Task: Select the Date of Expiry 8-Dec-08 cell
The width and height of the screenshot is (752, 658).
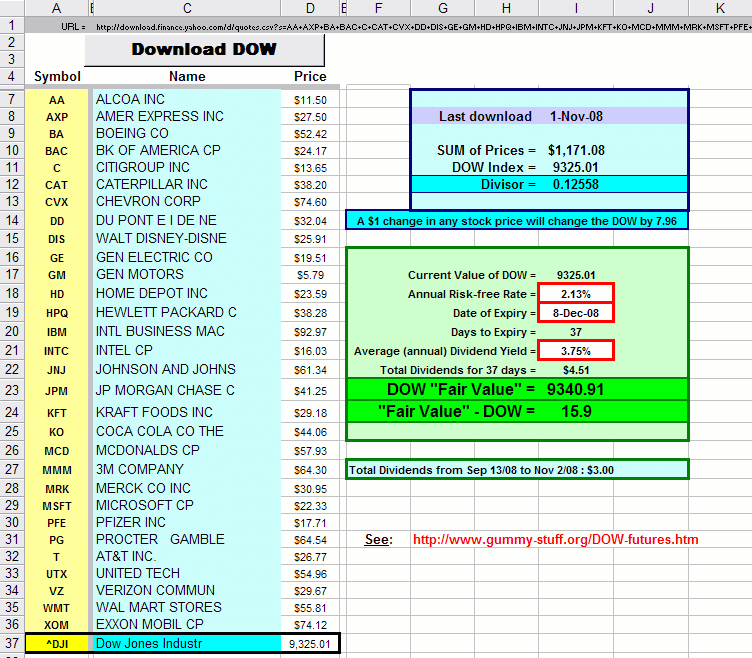Action: coord(576,313)
